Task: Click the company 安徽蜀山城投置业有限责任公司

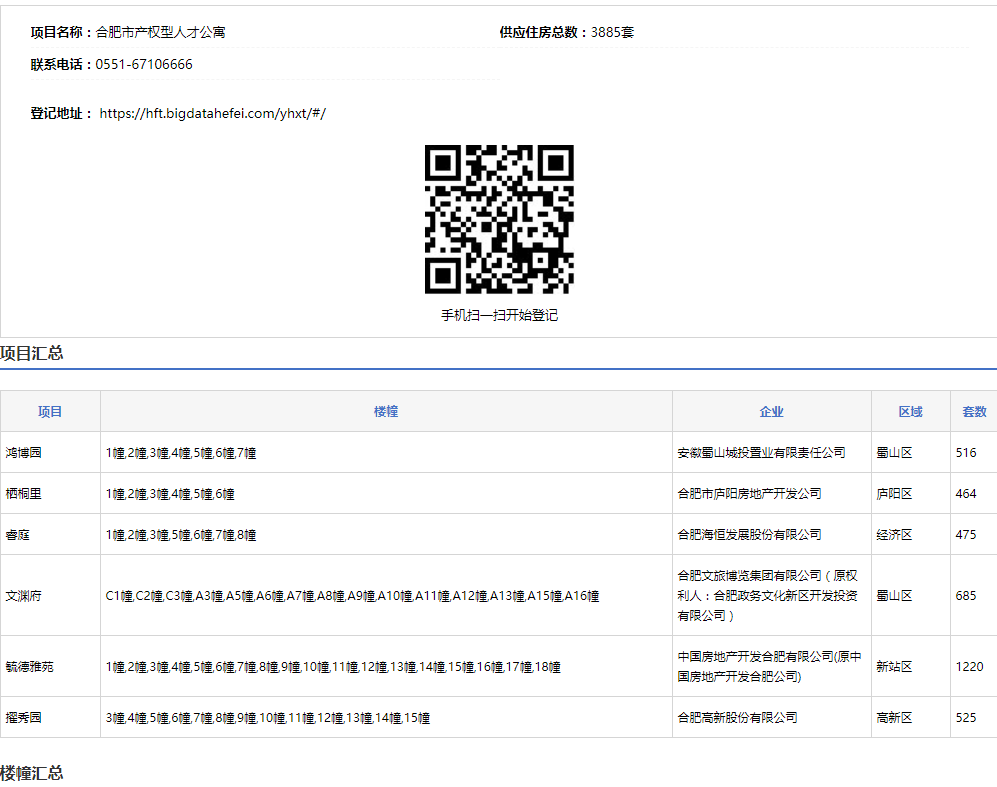Action: pyautogui.click(x=761, y=453)
